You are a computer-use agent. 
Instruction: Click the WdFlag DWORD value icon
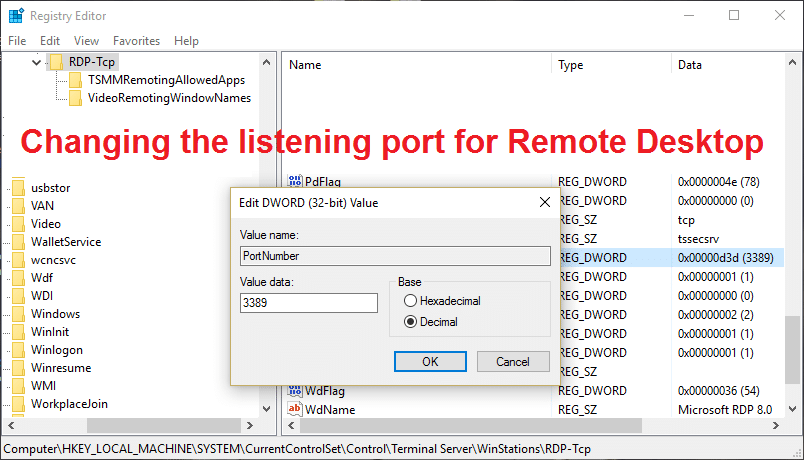295,391
